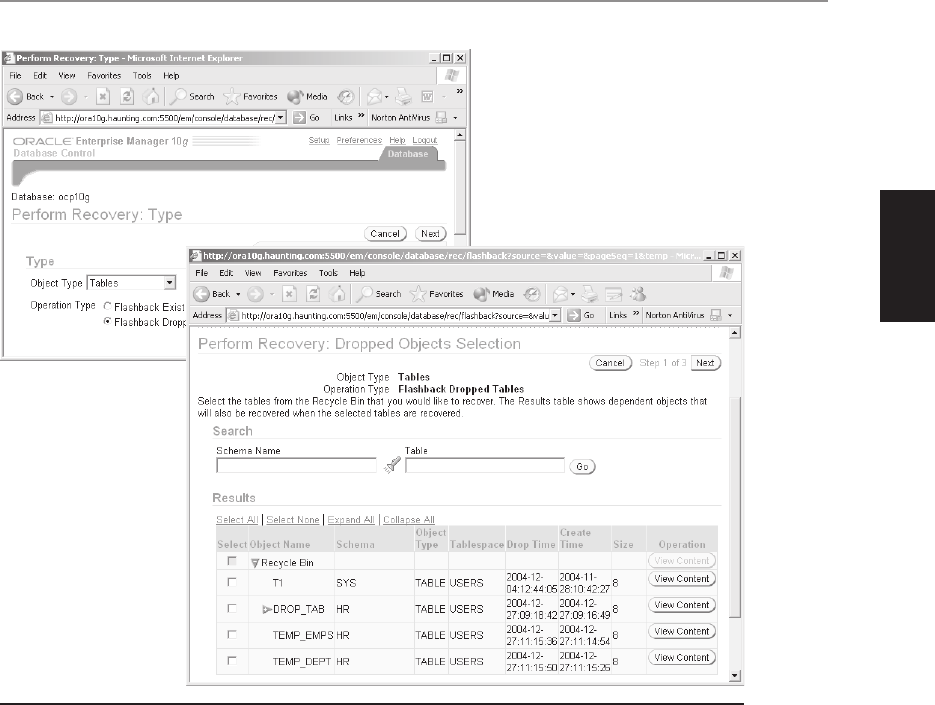The width and height of the screenshot is (935, 705).
Task: Click History icon in front window toolbar
Action: [x=532, y=294]
